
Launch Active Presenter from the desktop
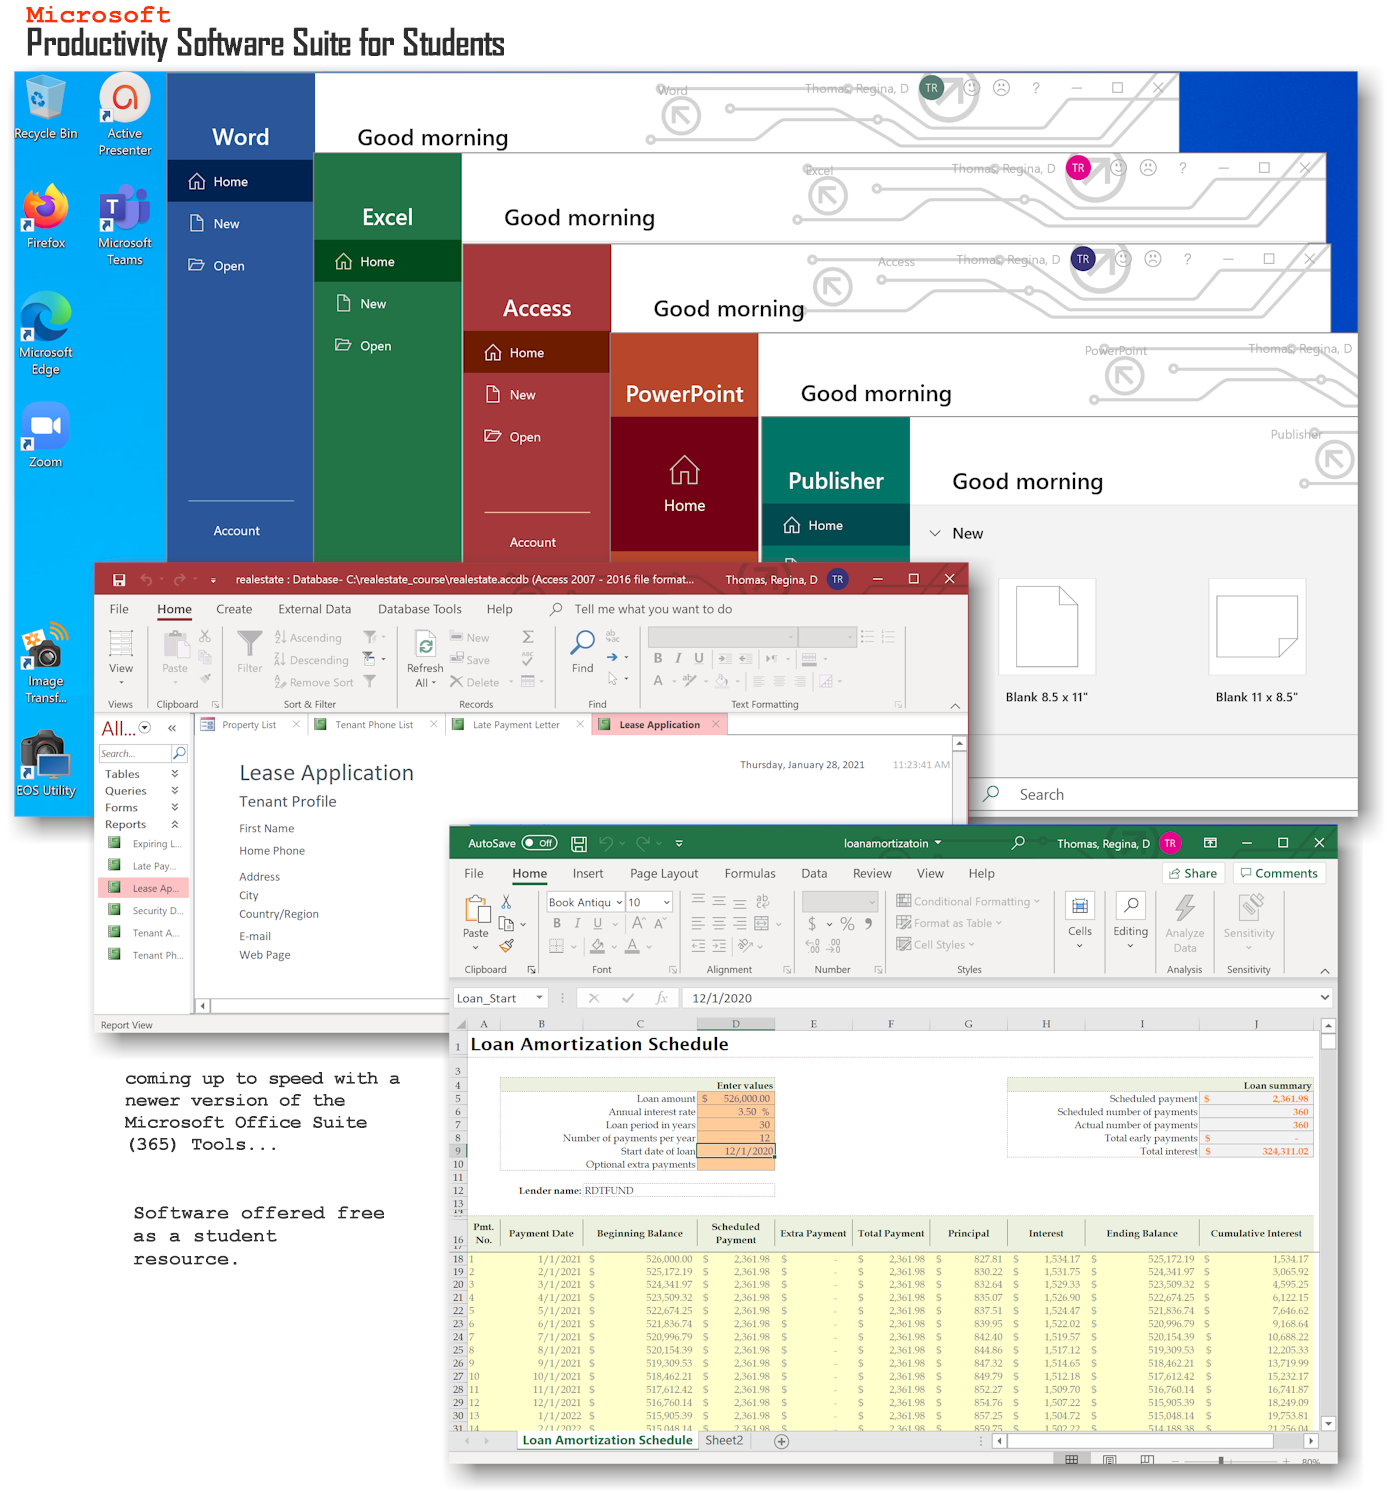[125, 114]
